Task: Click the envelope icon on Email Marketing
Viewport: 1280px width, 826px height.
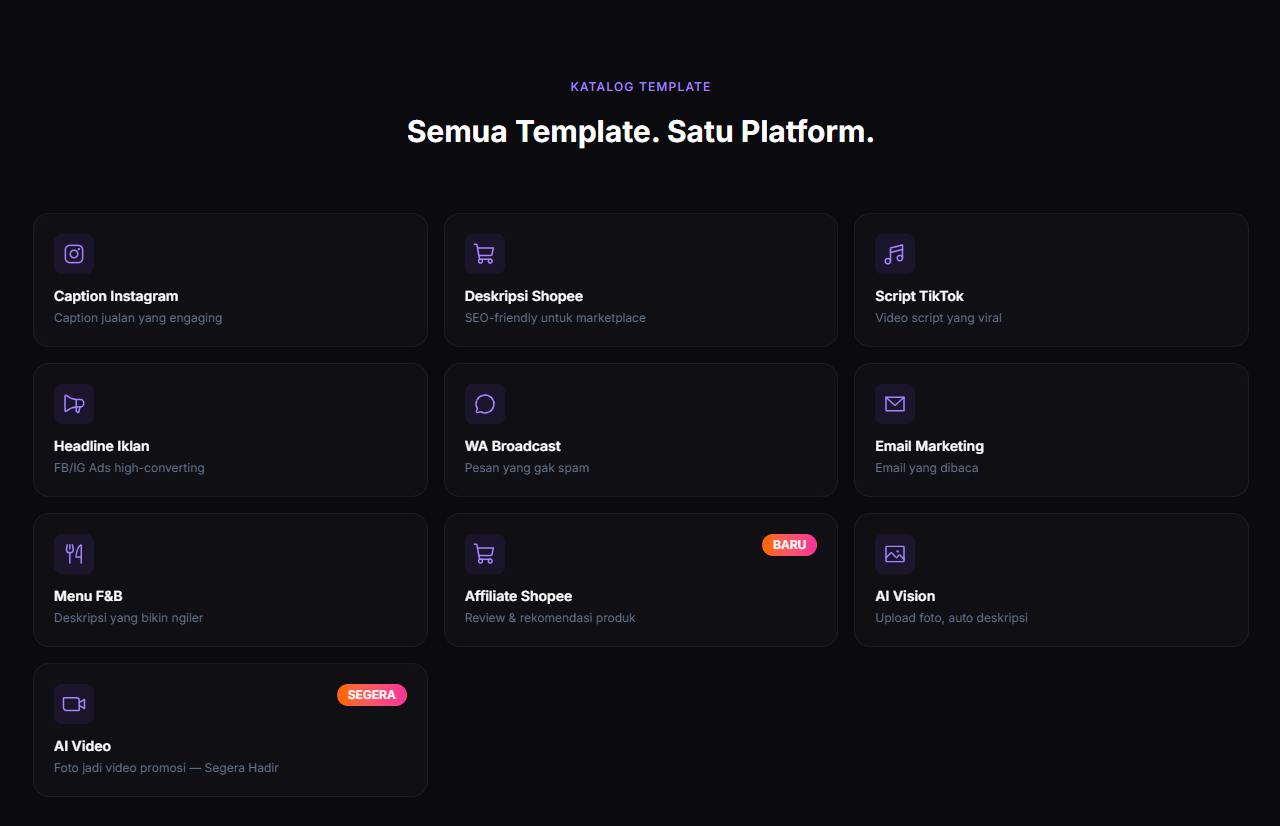Action: pyautogui.click(x=895, y=404)
